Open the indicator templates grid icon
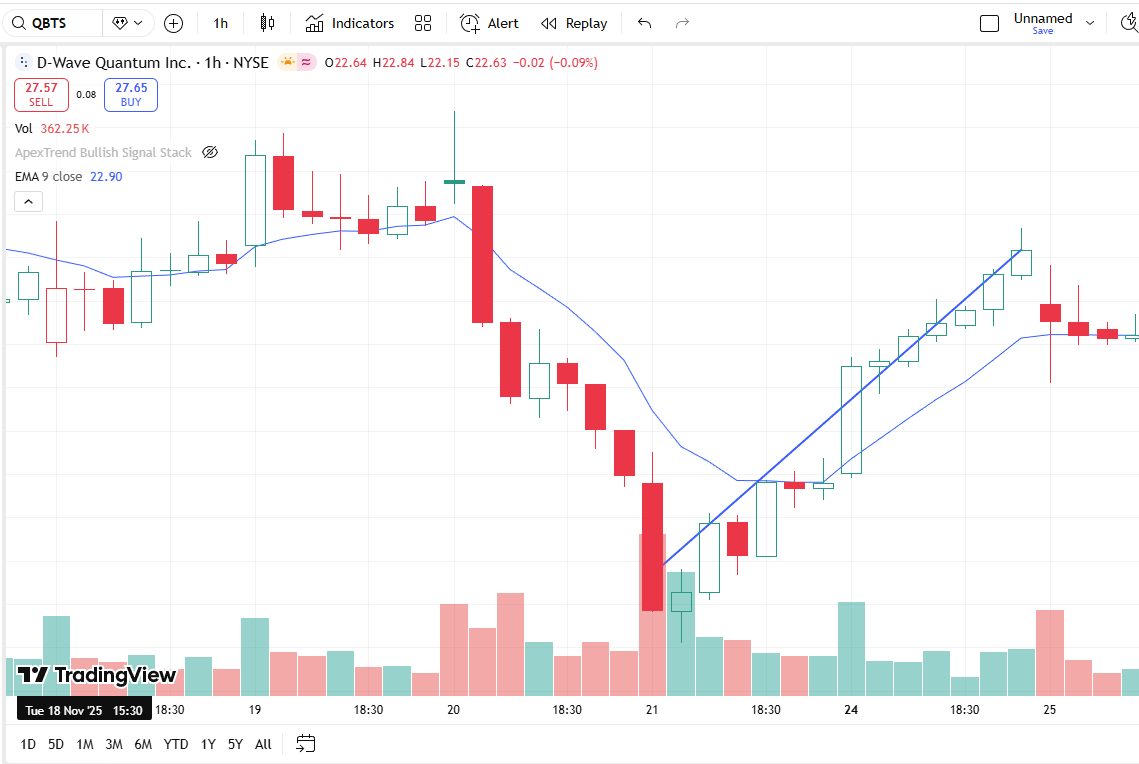1139x764 pixels. (423, 23)
